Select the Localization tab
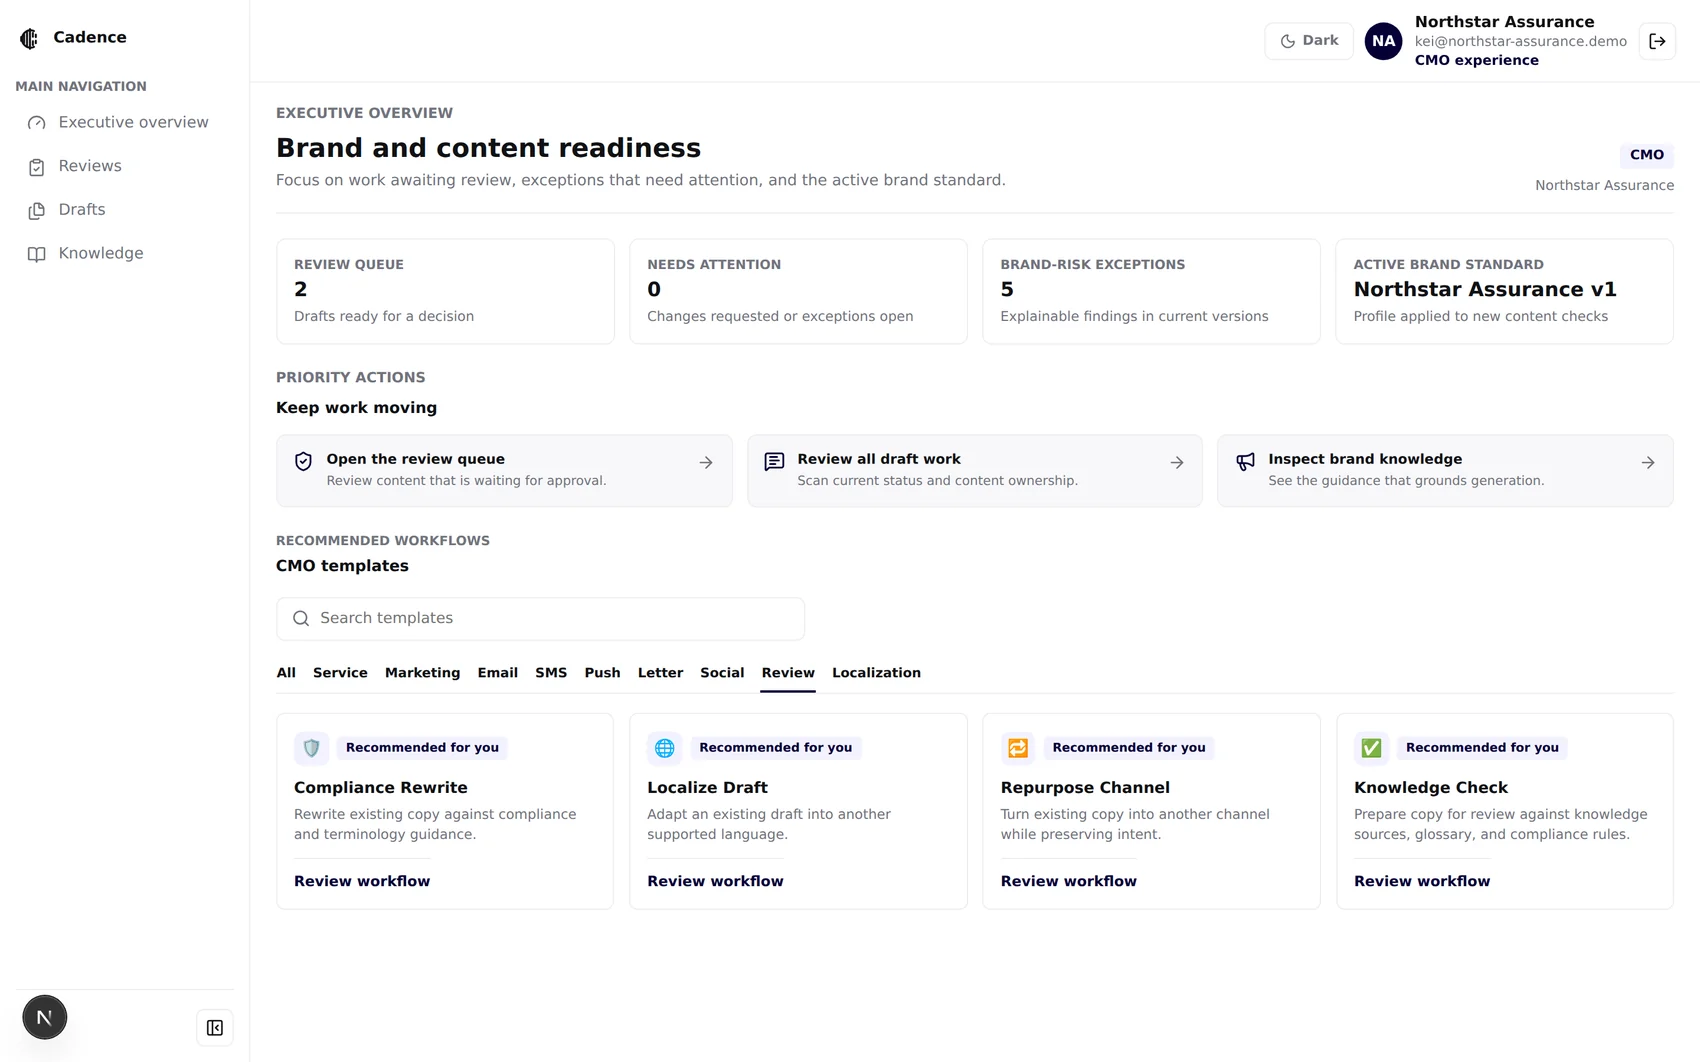This screenshot has width=1700, height=1062. pos(876,673)
